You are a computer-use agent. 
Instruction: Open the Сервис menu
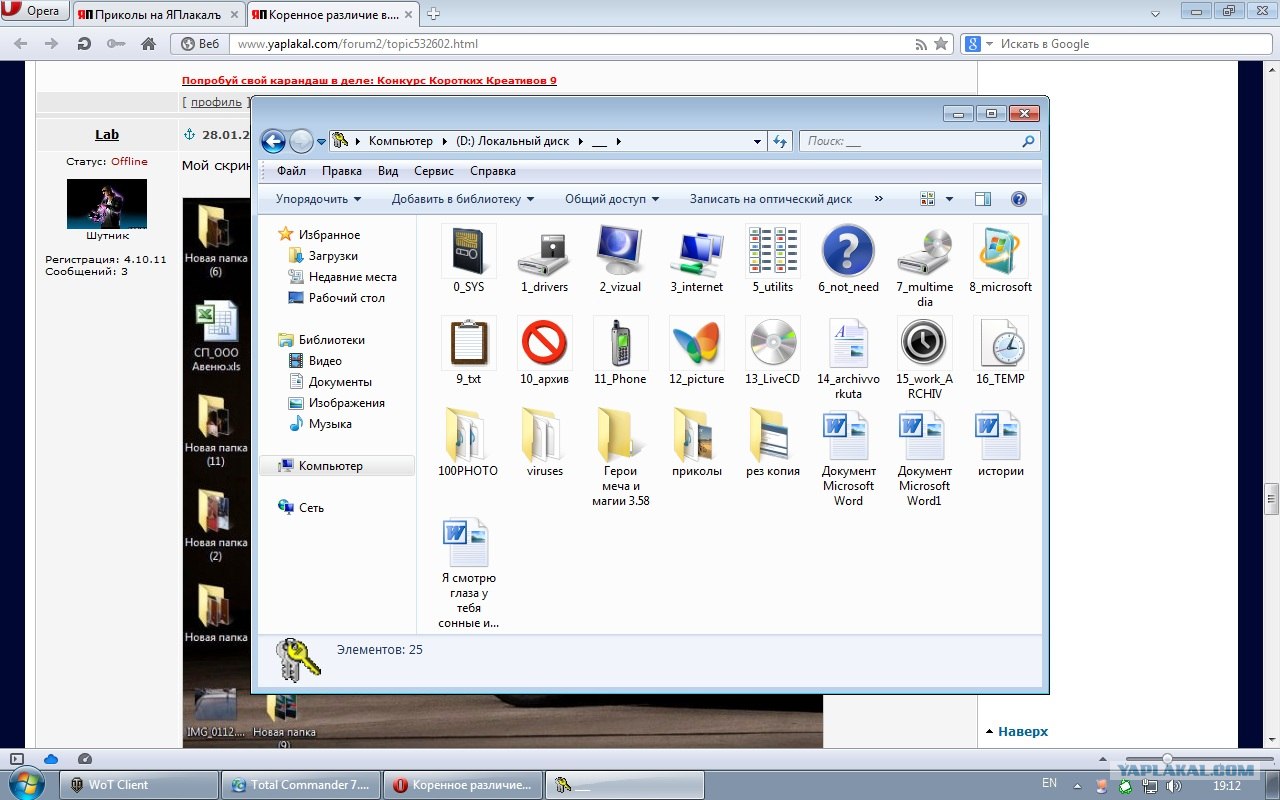tap(434, 171)
